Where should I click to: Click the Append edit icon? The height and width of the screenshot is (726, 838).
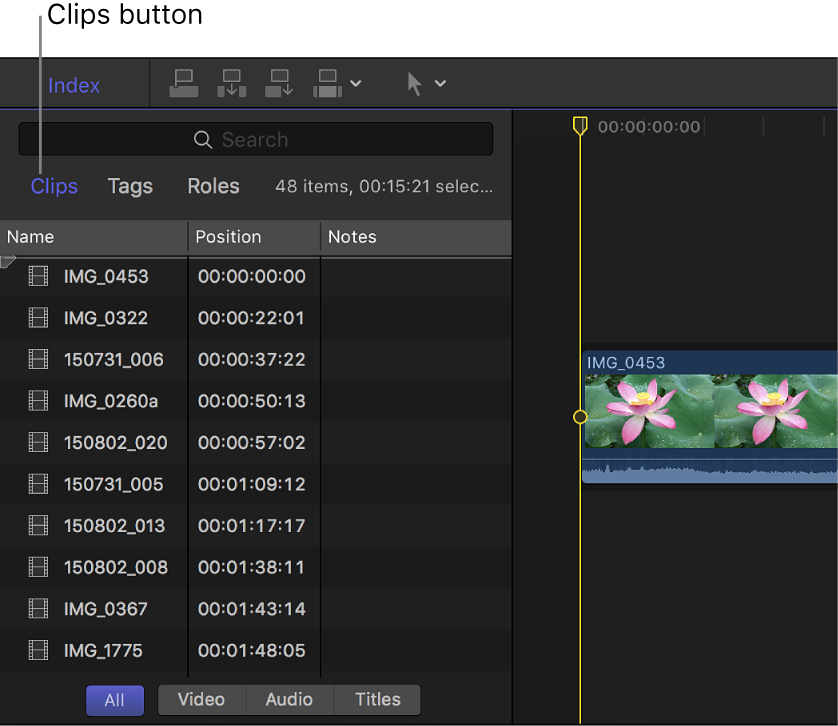pos(279,83)
